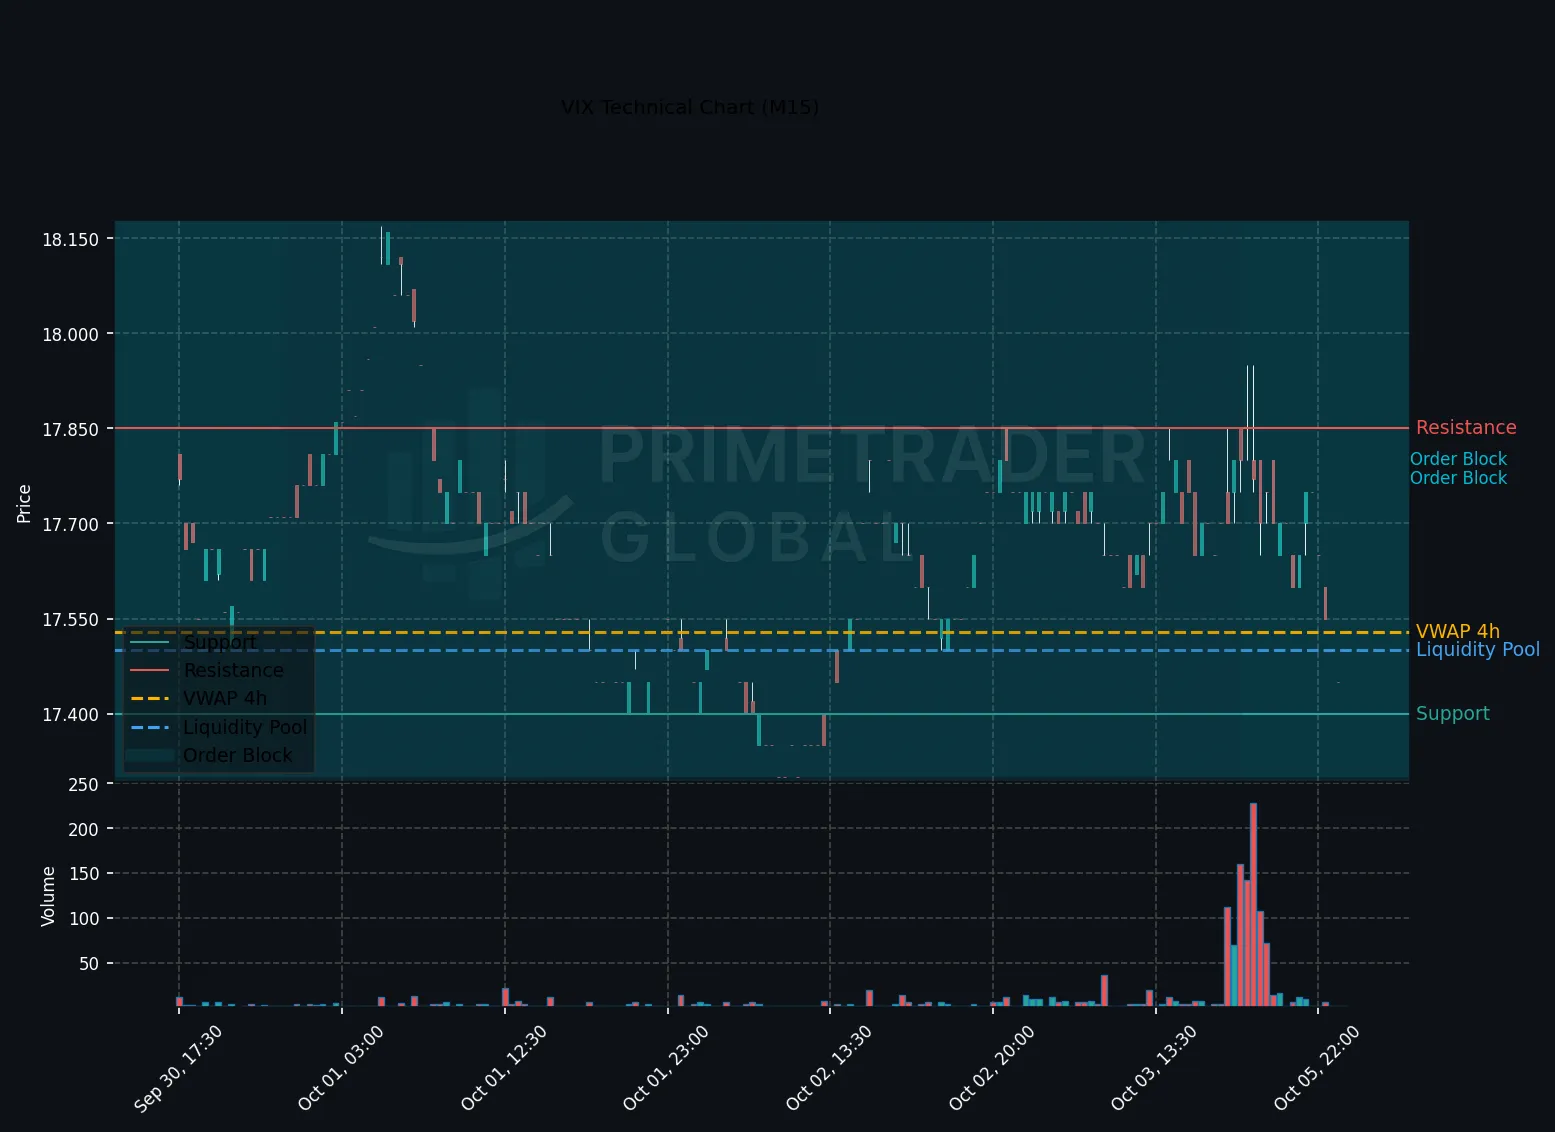Select the Oct 01, 23:00 time label

pos(666,1068)
